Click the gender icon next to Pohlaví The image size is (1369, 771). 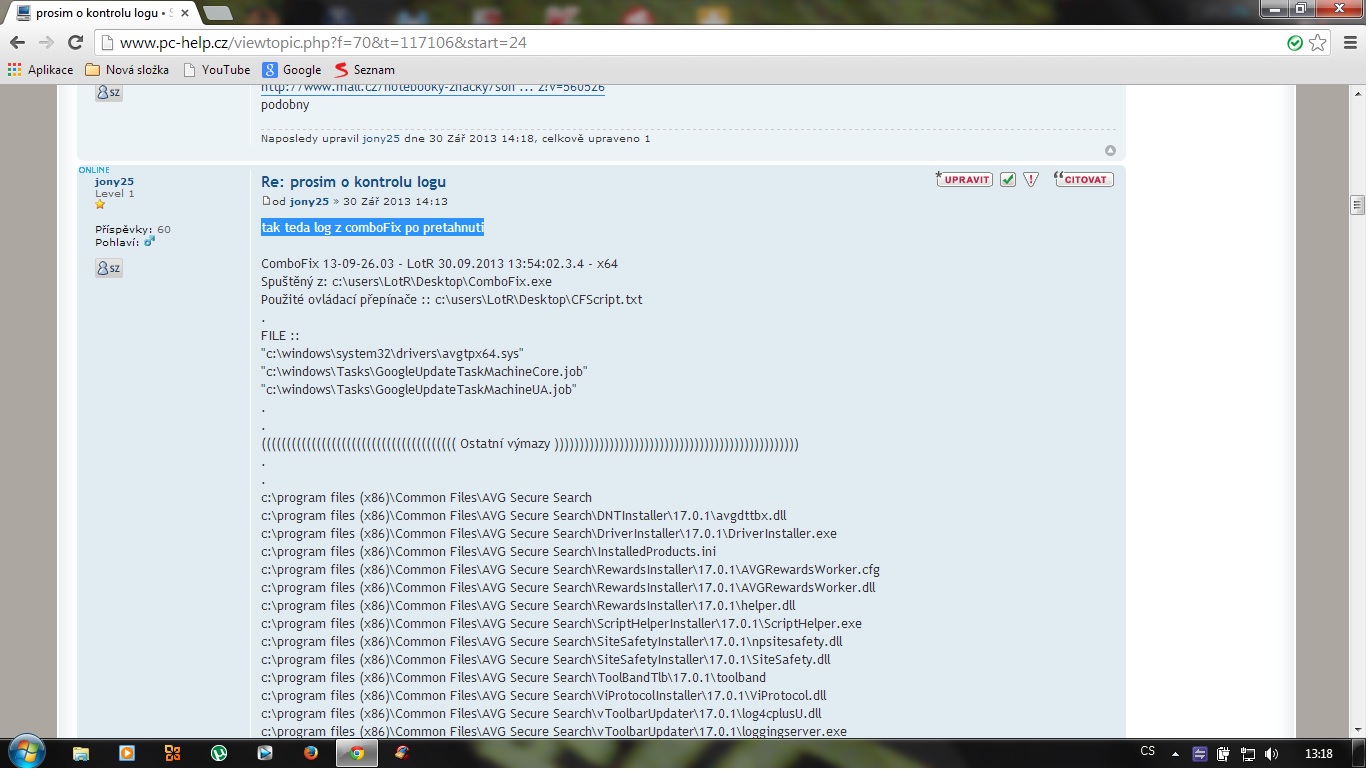[150, 241]
